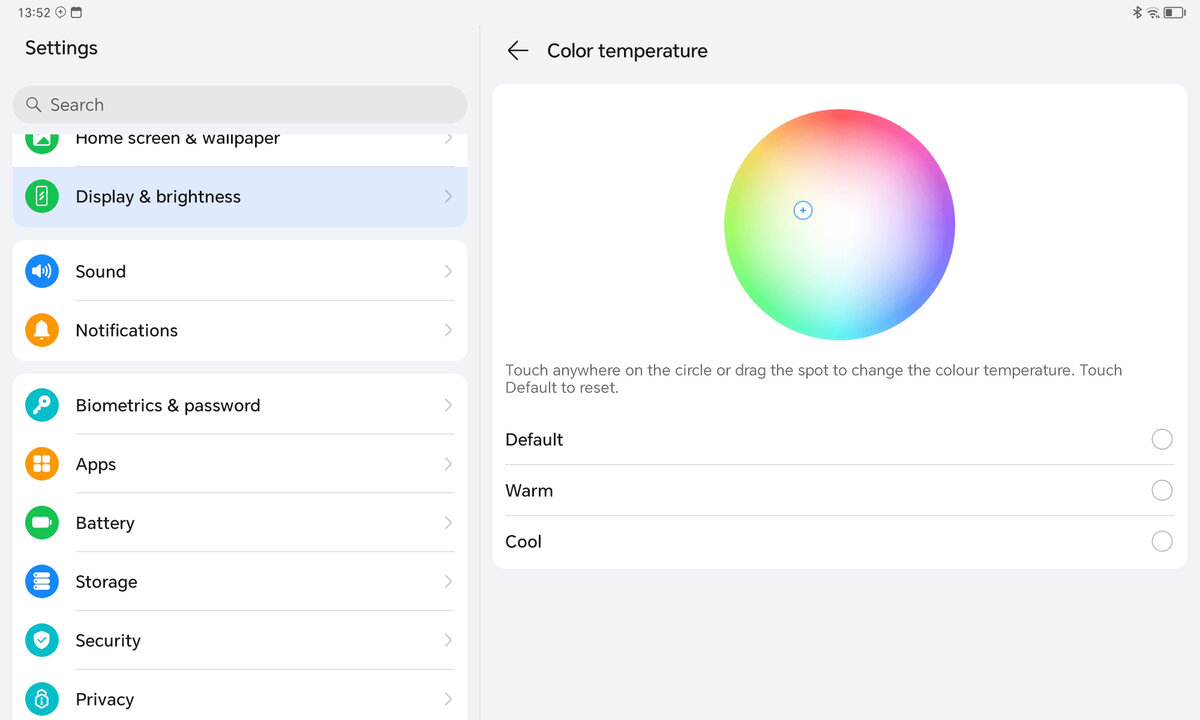Tap the green Battery icon

42,523
